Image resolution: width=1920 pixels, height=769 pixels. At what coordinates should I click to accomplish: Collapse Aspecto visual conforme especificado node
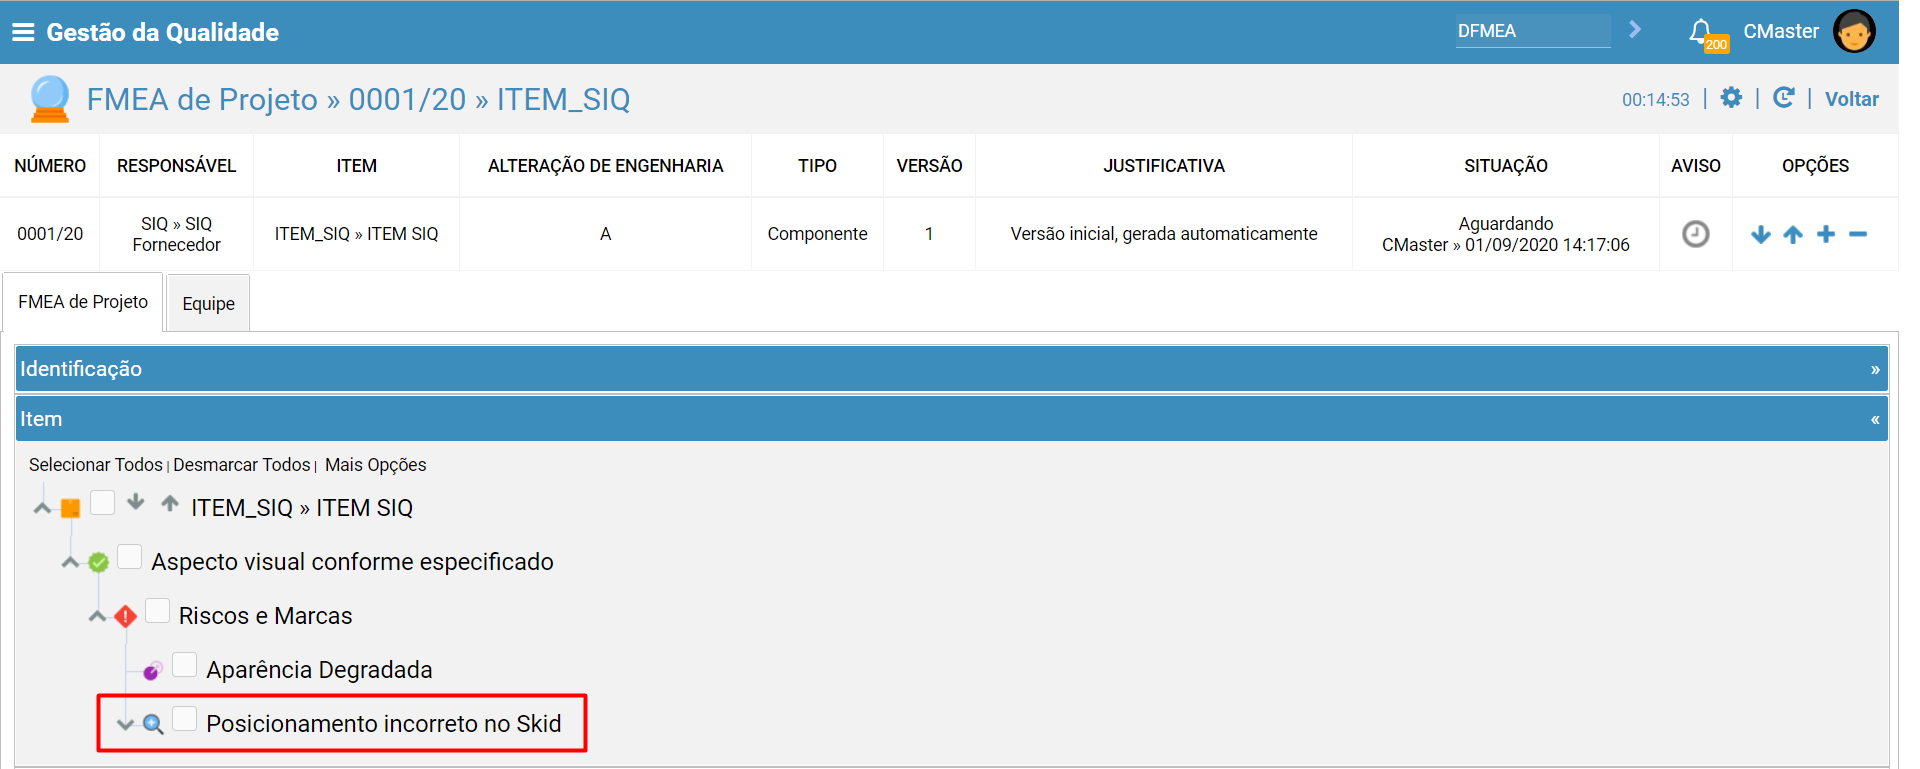(70, 562)
